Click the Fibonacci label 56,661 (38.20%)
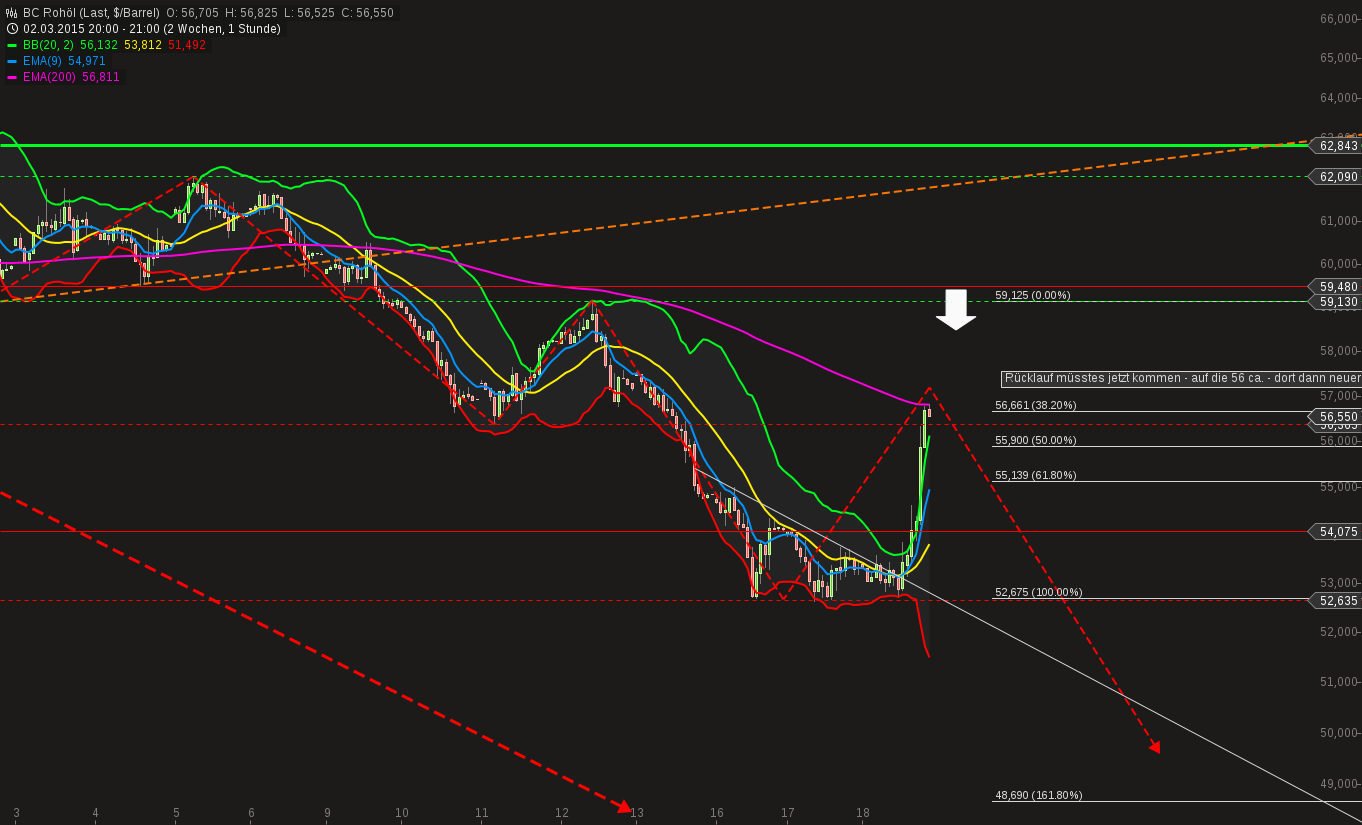Viewport: 1362px width, 825px height. pos(1036,405)
